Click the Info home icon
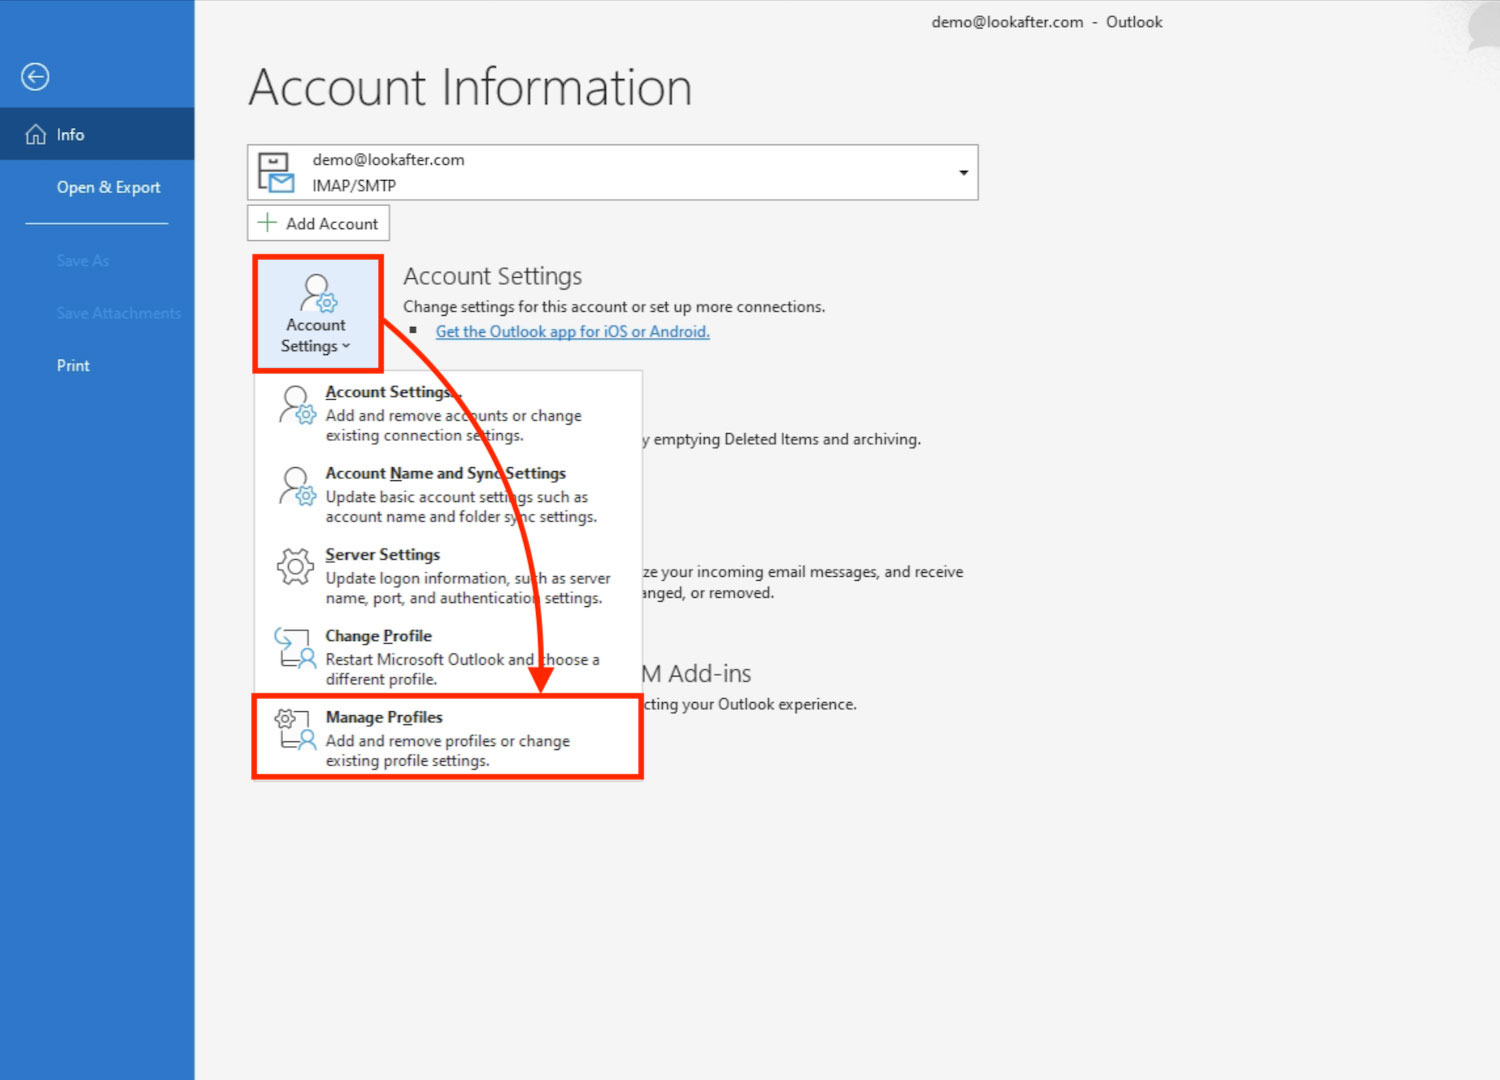 tap(36, 135)
